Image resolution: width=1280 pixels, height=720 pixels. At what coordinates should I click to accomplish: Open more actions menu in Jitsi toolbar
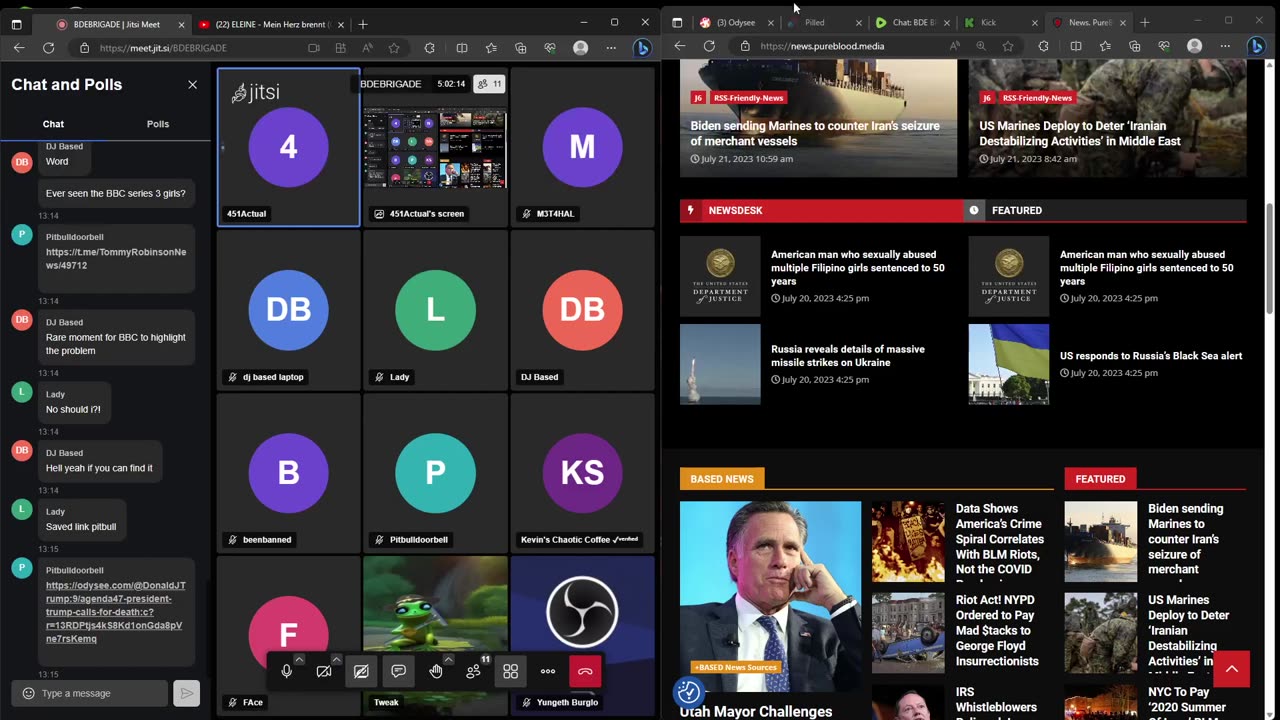(548, 672)
